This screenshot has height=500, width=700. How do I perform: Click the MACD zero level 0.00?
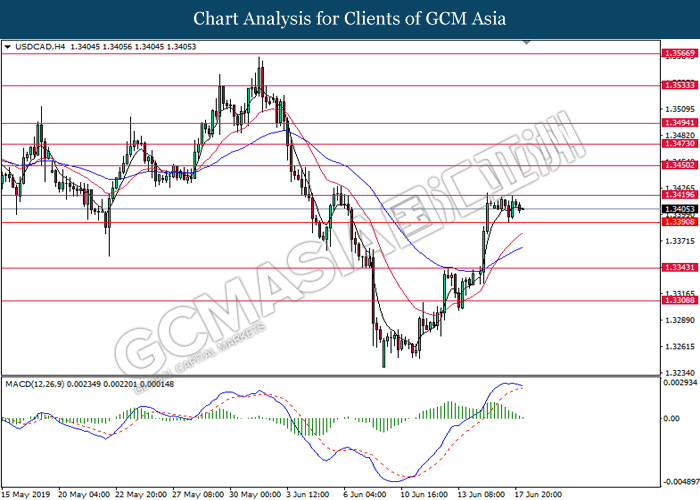(x=671, y=418)
